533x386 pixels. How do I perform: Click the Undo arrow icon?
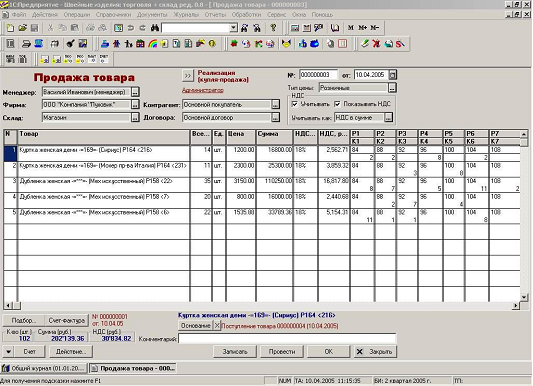point(131,28)
